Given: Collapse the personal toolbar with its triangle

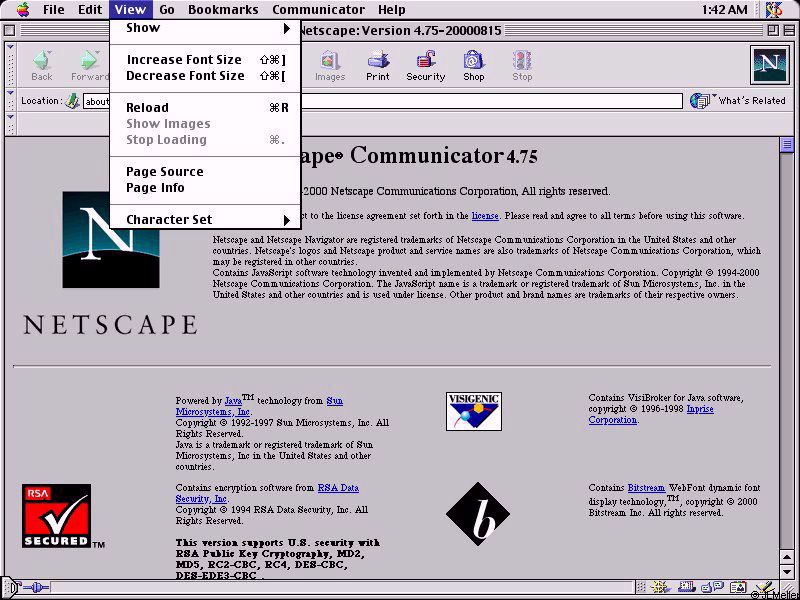Looking at the screenshot, I should (x=10, y=117).
